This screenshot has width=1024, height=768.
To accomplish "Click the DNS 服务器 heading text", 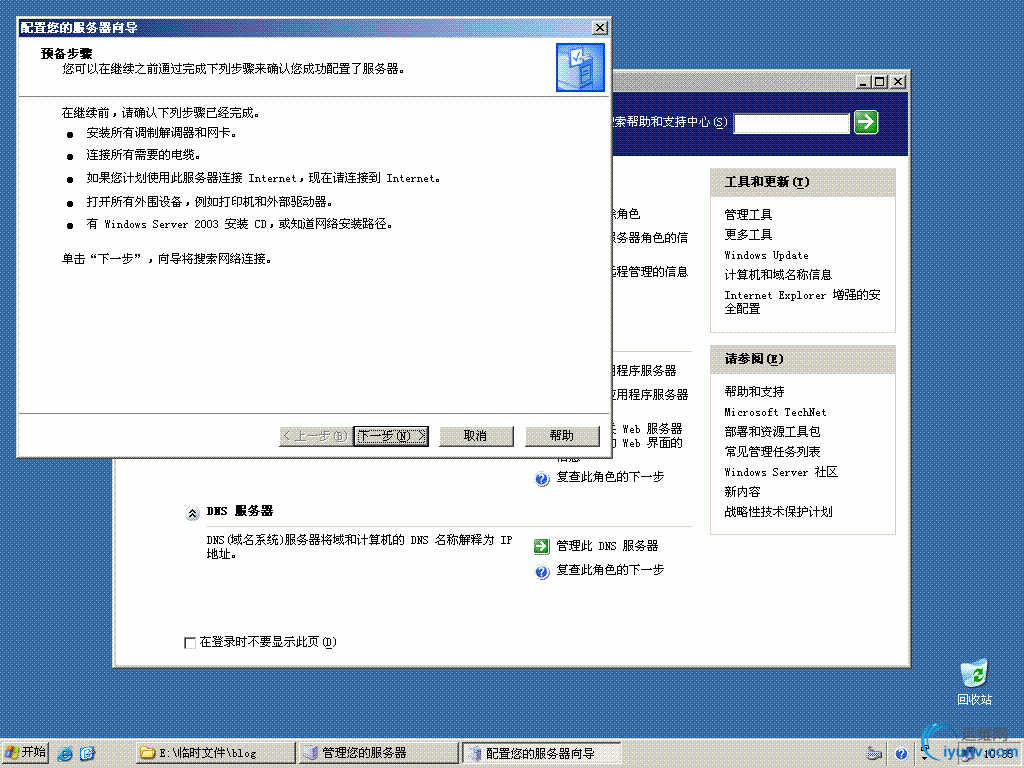I will coord(240,511).
